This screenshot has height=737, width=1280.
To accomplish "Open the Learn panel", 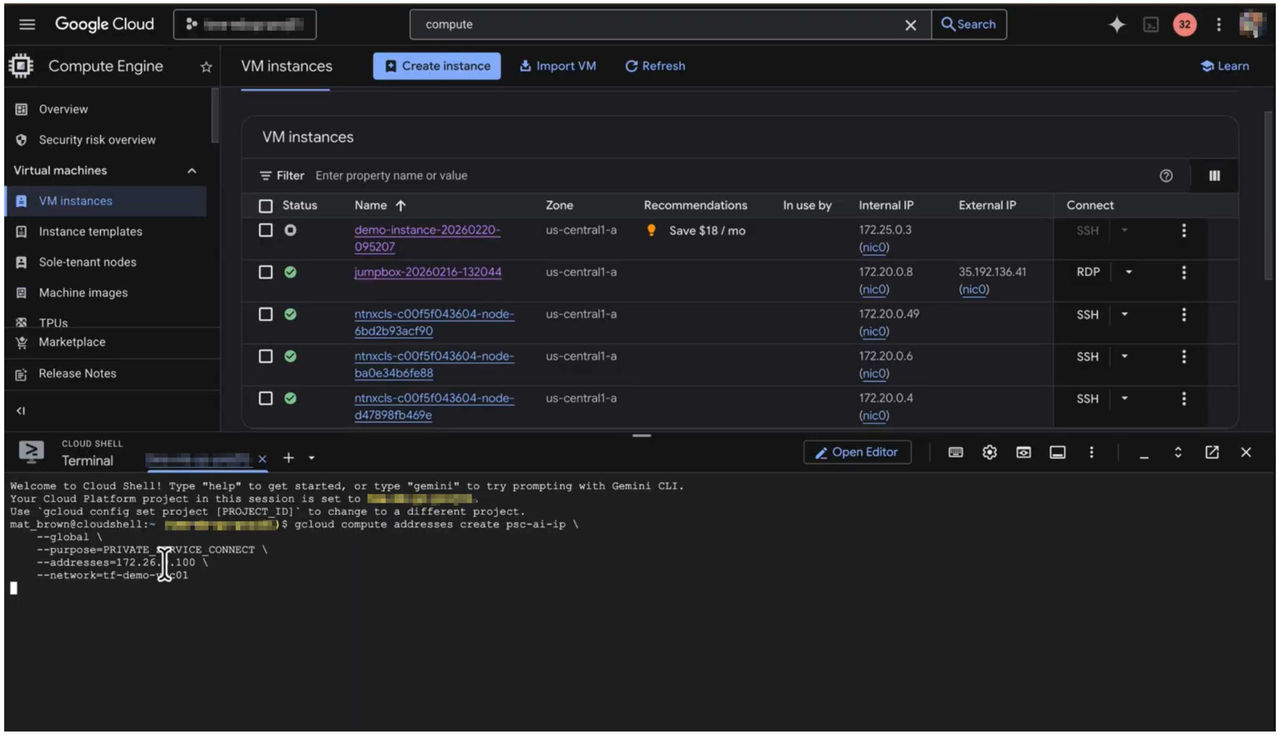I will (x=1225, y=66).
